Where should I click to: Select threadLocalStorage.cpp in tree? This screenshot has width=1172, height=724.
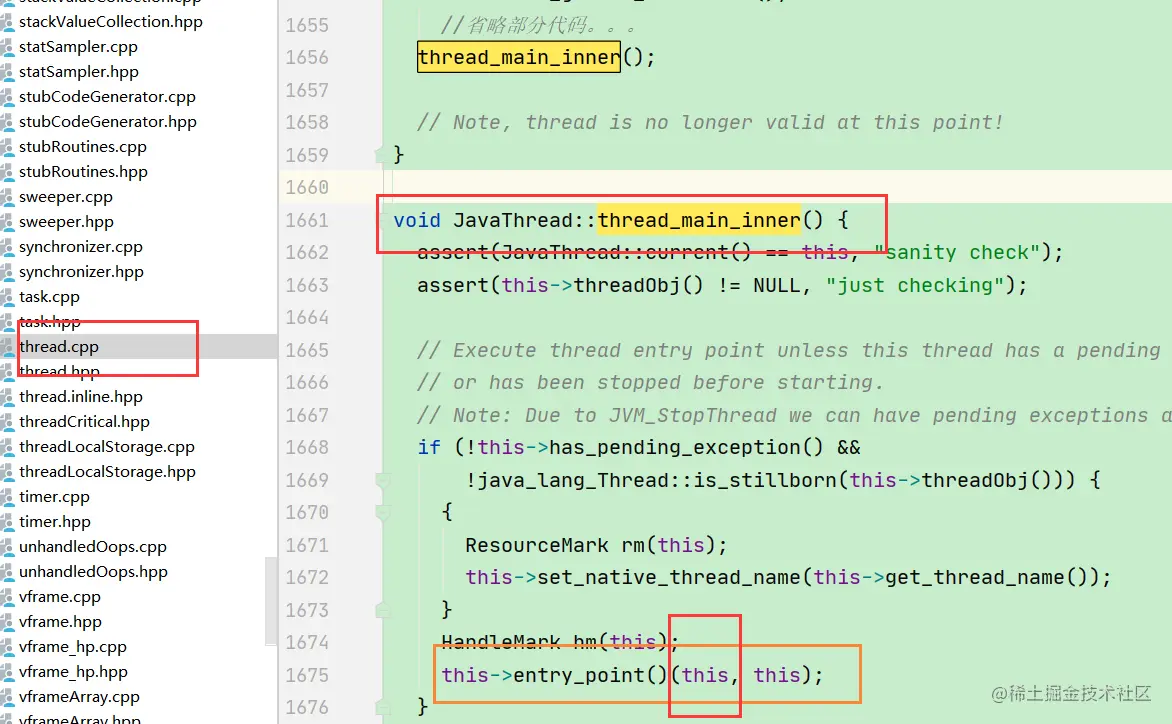107,447
